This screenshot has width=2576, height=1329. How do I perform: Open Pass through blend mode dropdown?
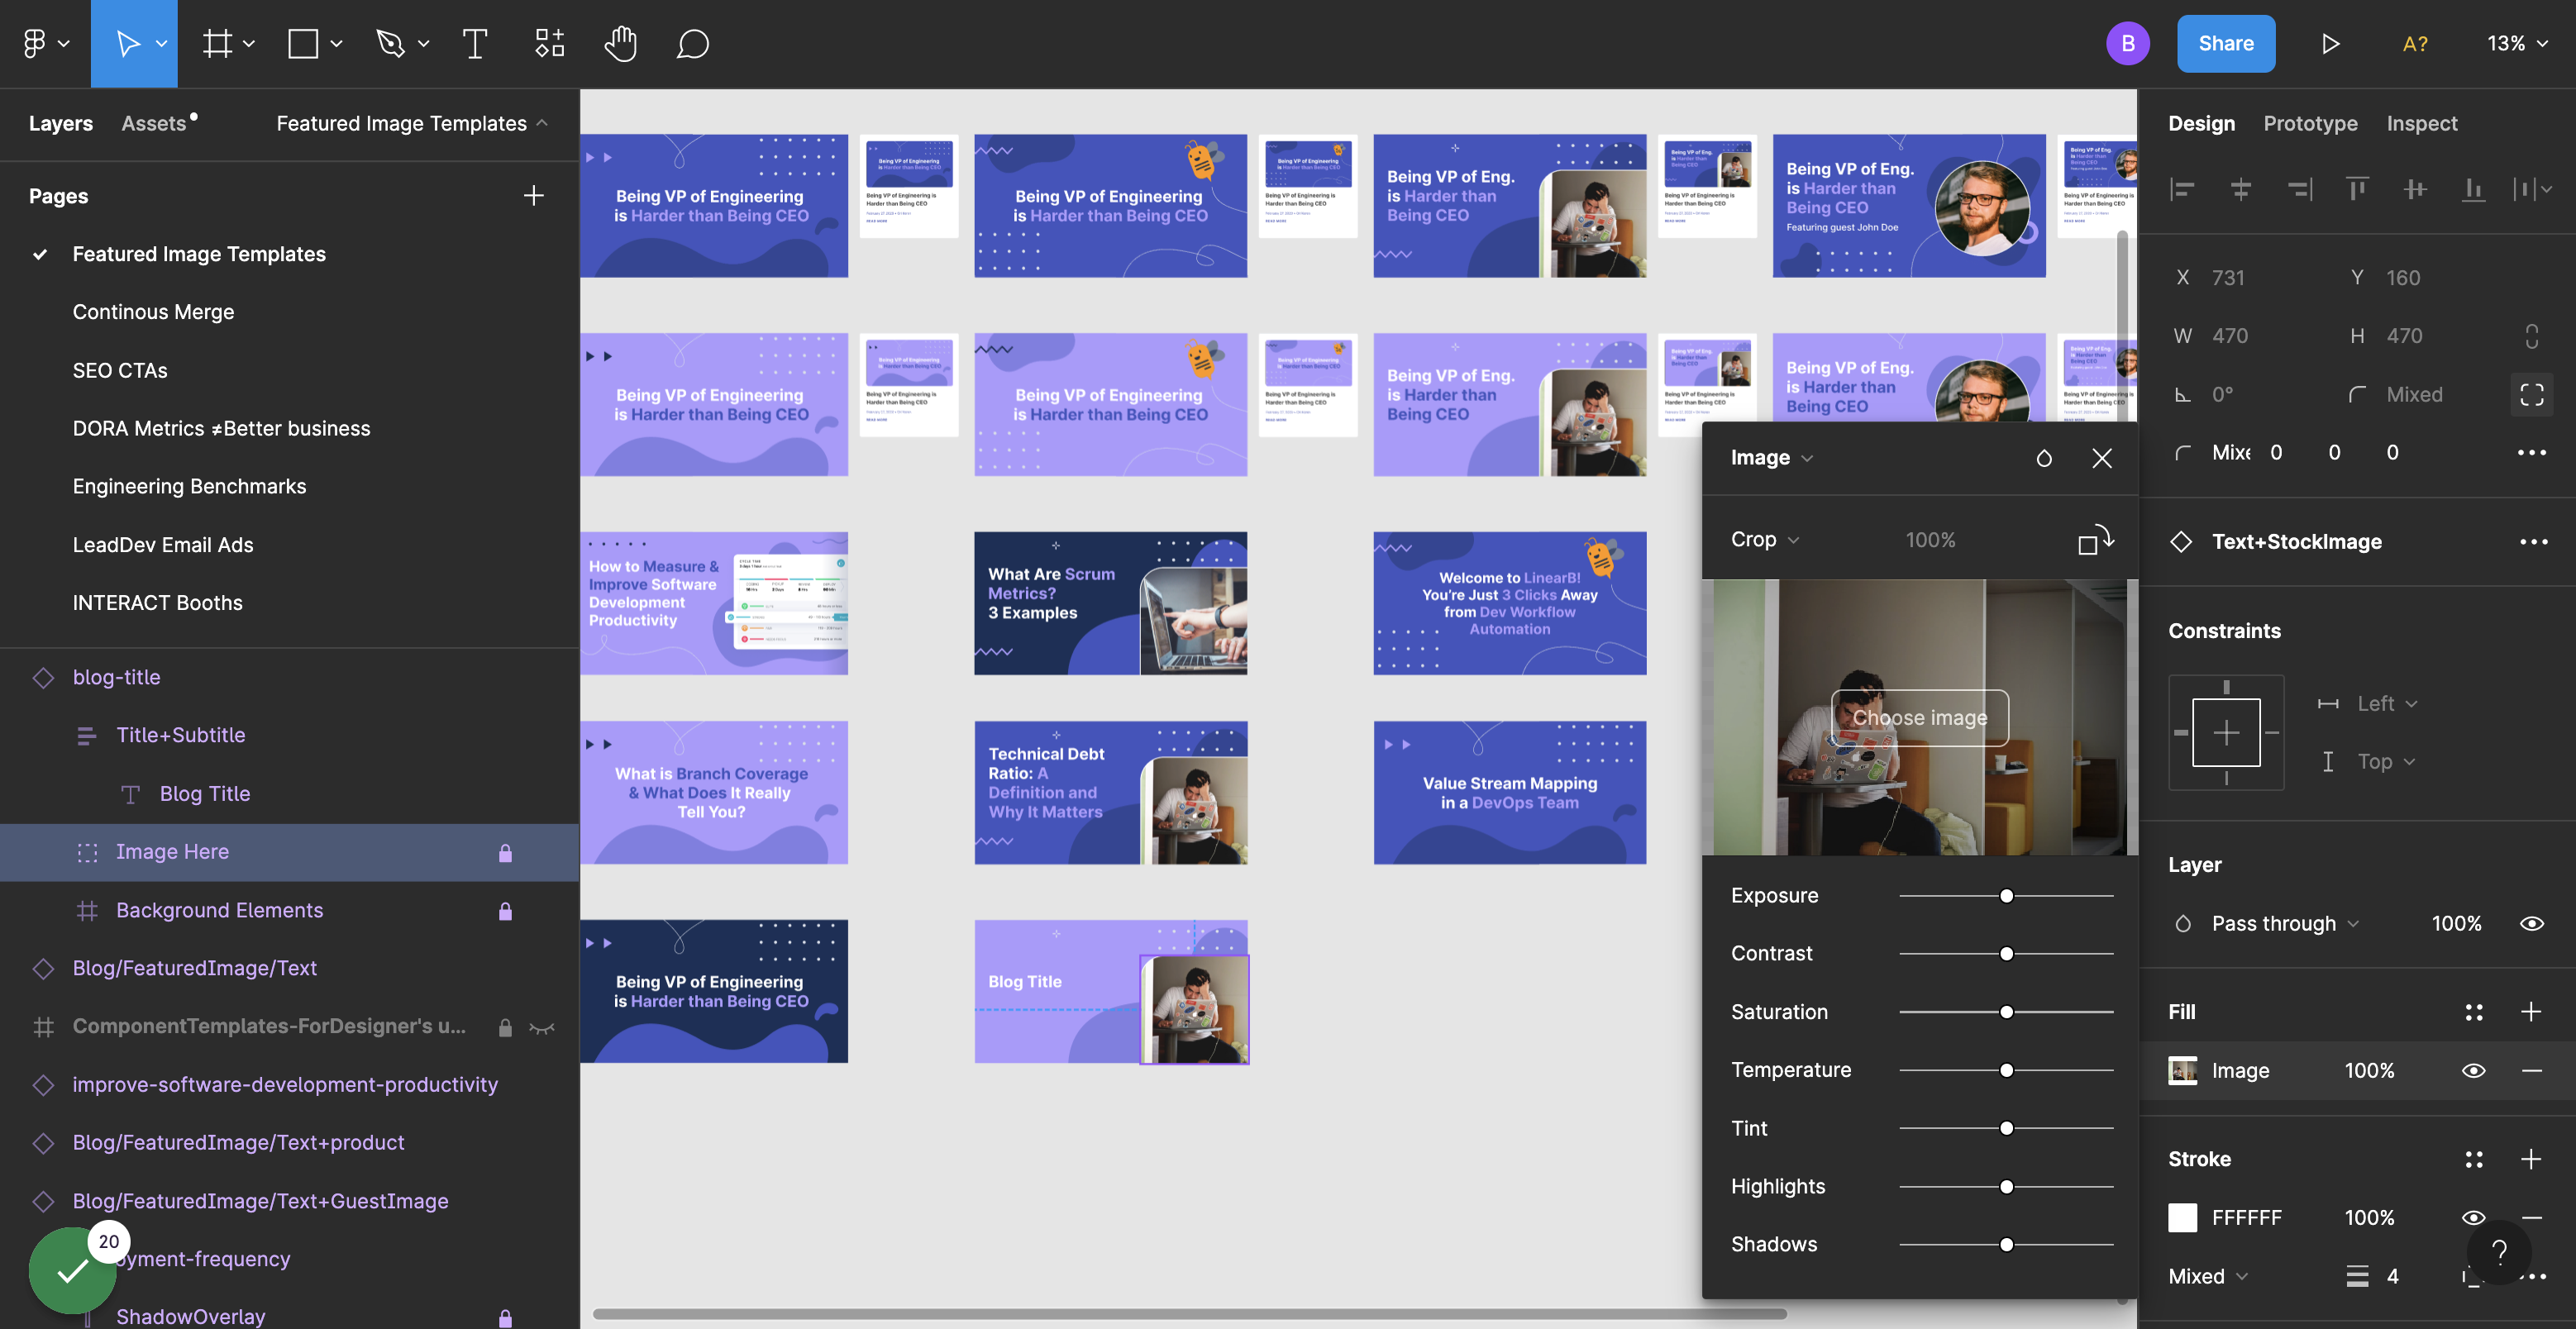tap(2285, 923)
